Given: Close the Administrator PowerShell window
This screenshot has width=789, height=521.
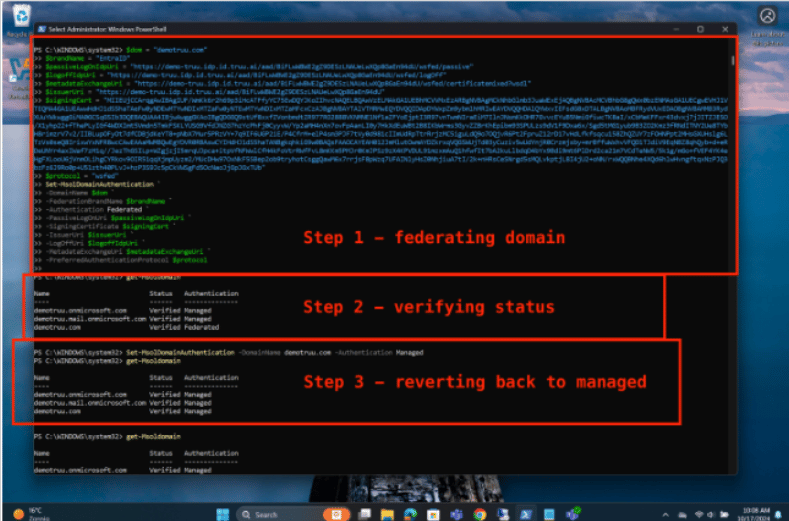Looking at the screenshot, I should 725,29.
